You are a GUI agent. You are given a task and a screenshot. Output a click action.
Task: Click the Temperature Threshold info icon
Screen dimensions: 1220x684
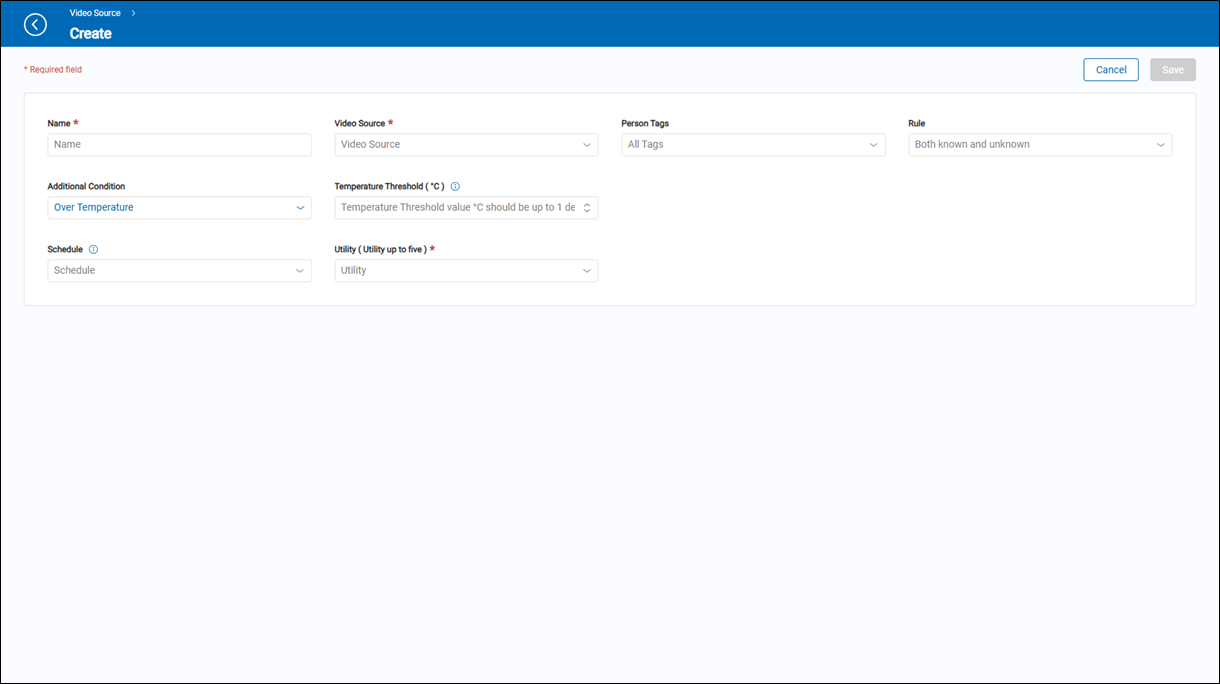coord(455,187)
